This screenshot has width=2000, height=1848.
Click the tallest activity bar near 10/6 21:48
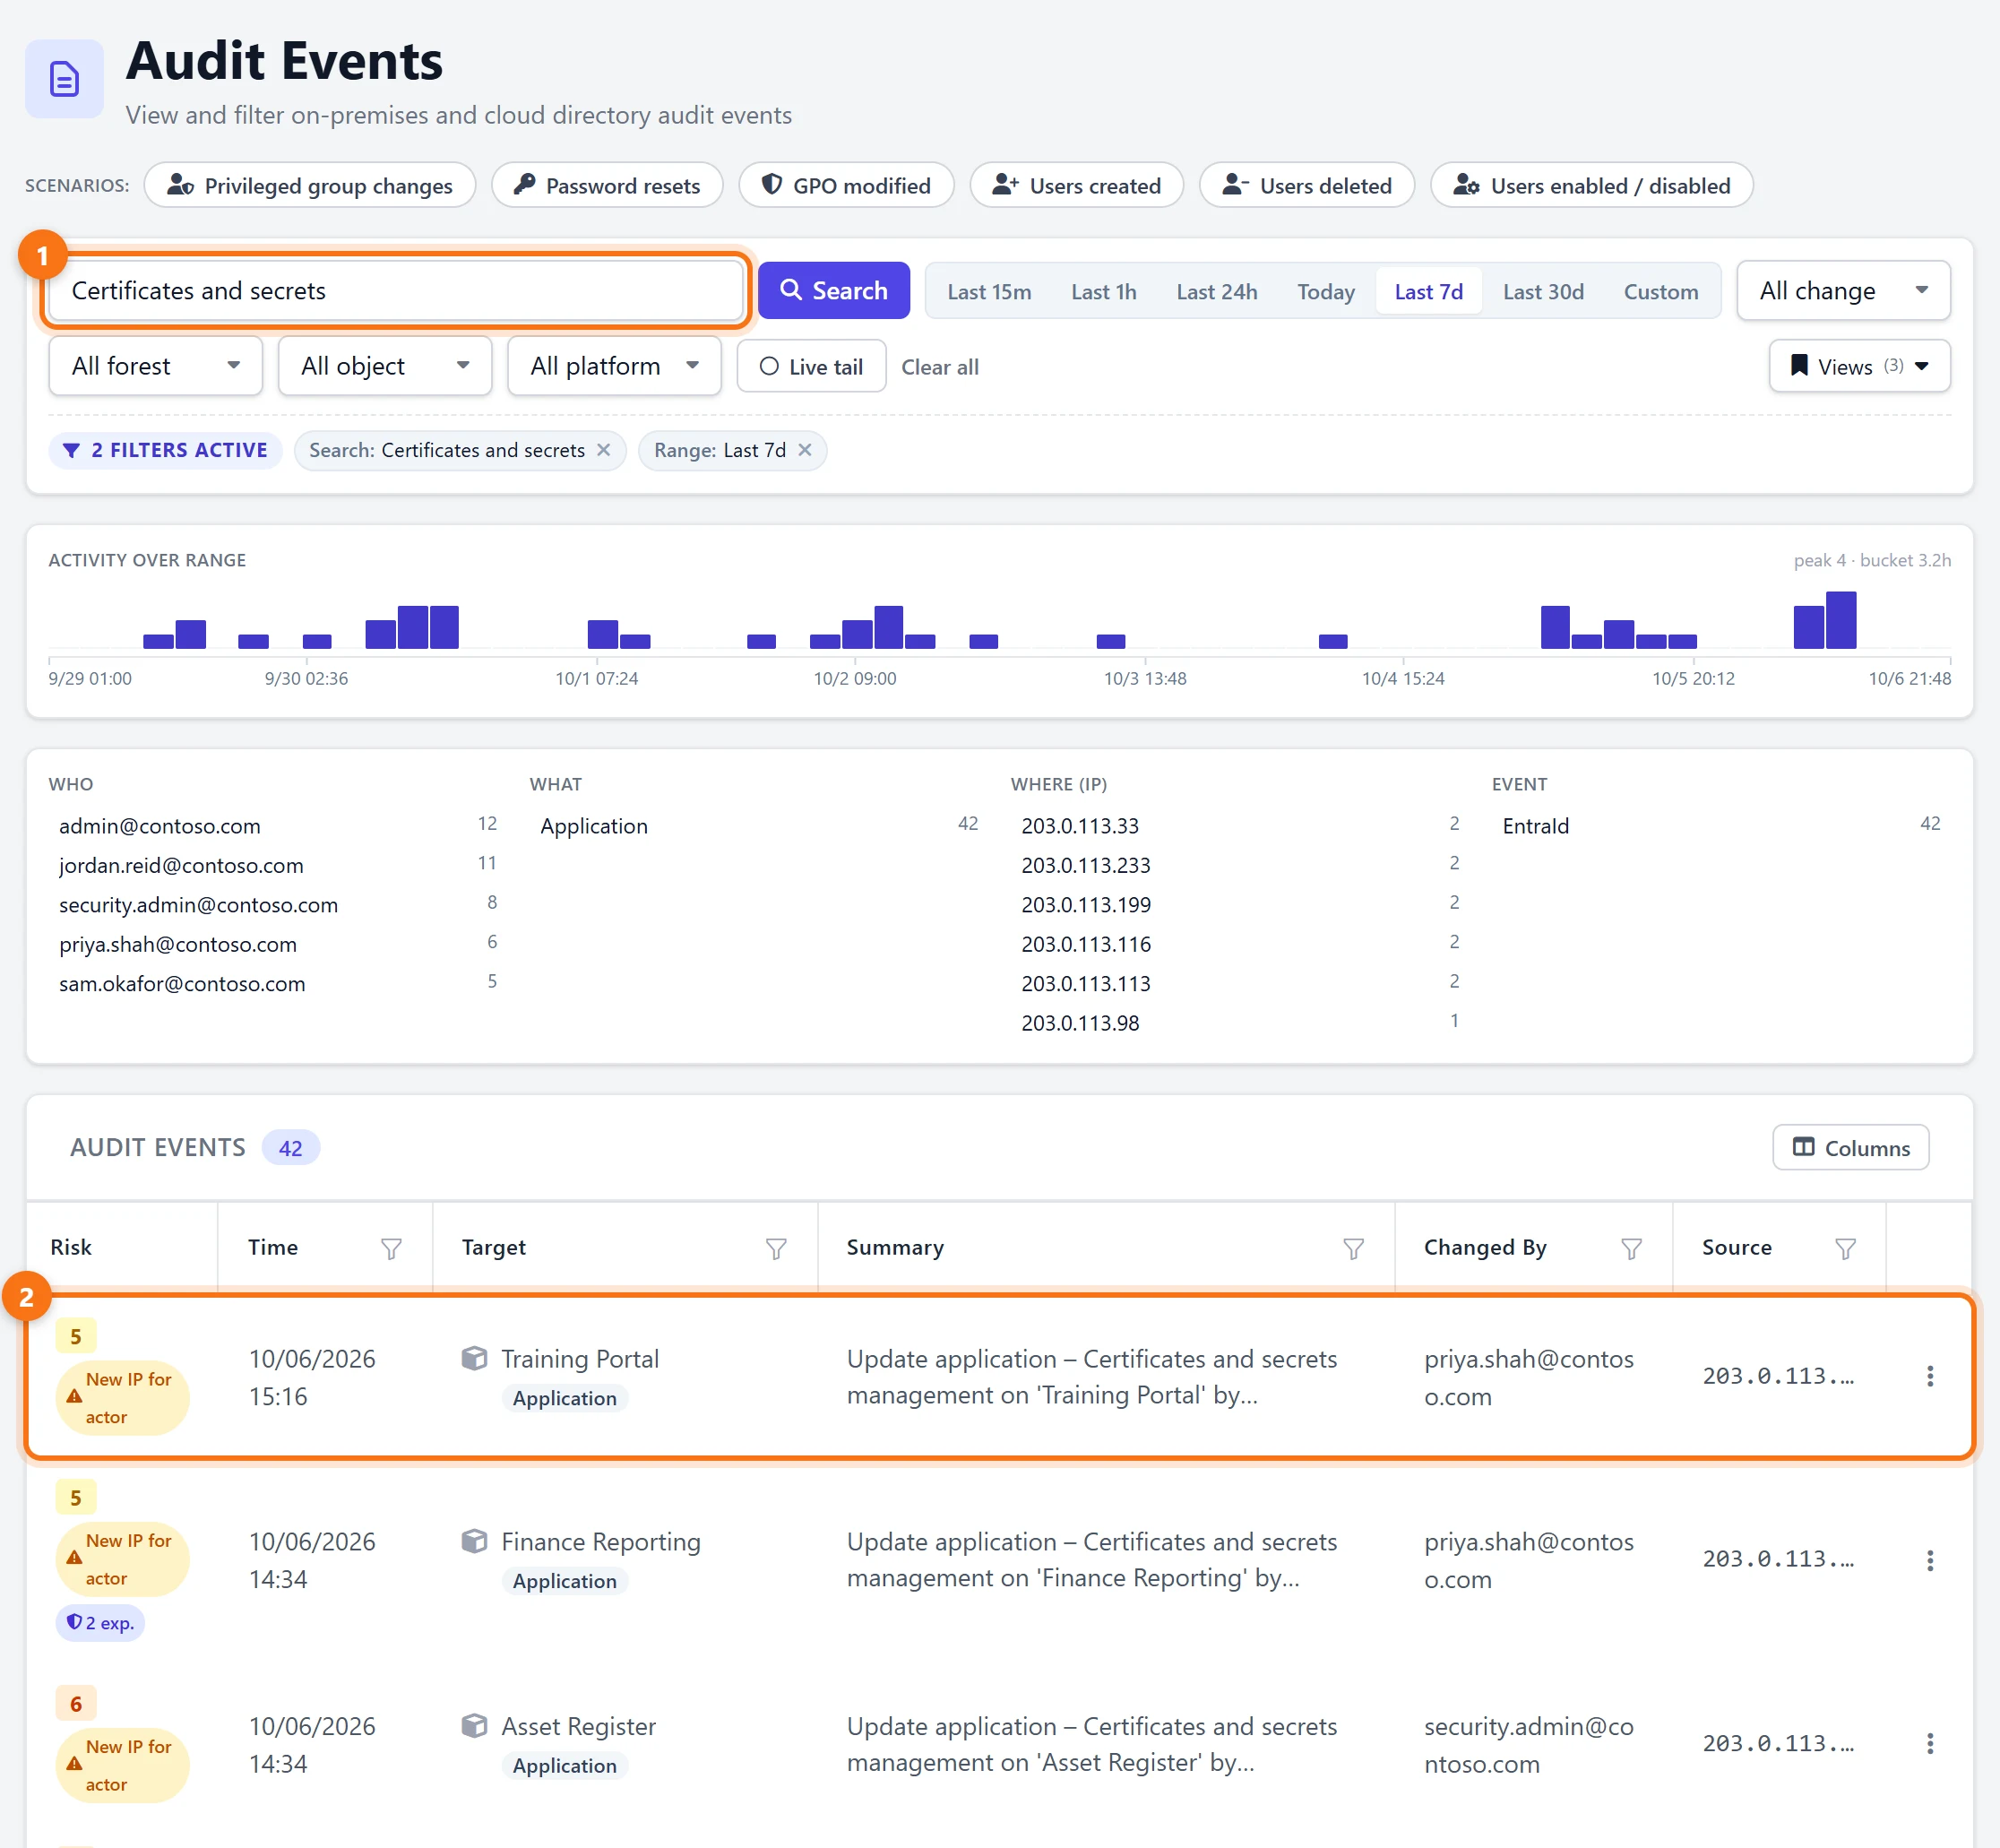[x=1841, y=620]
